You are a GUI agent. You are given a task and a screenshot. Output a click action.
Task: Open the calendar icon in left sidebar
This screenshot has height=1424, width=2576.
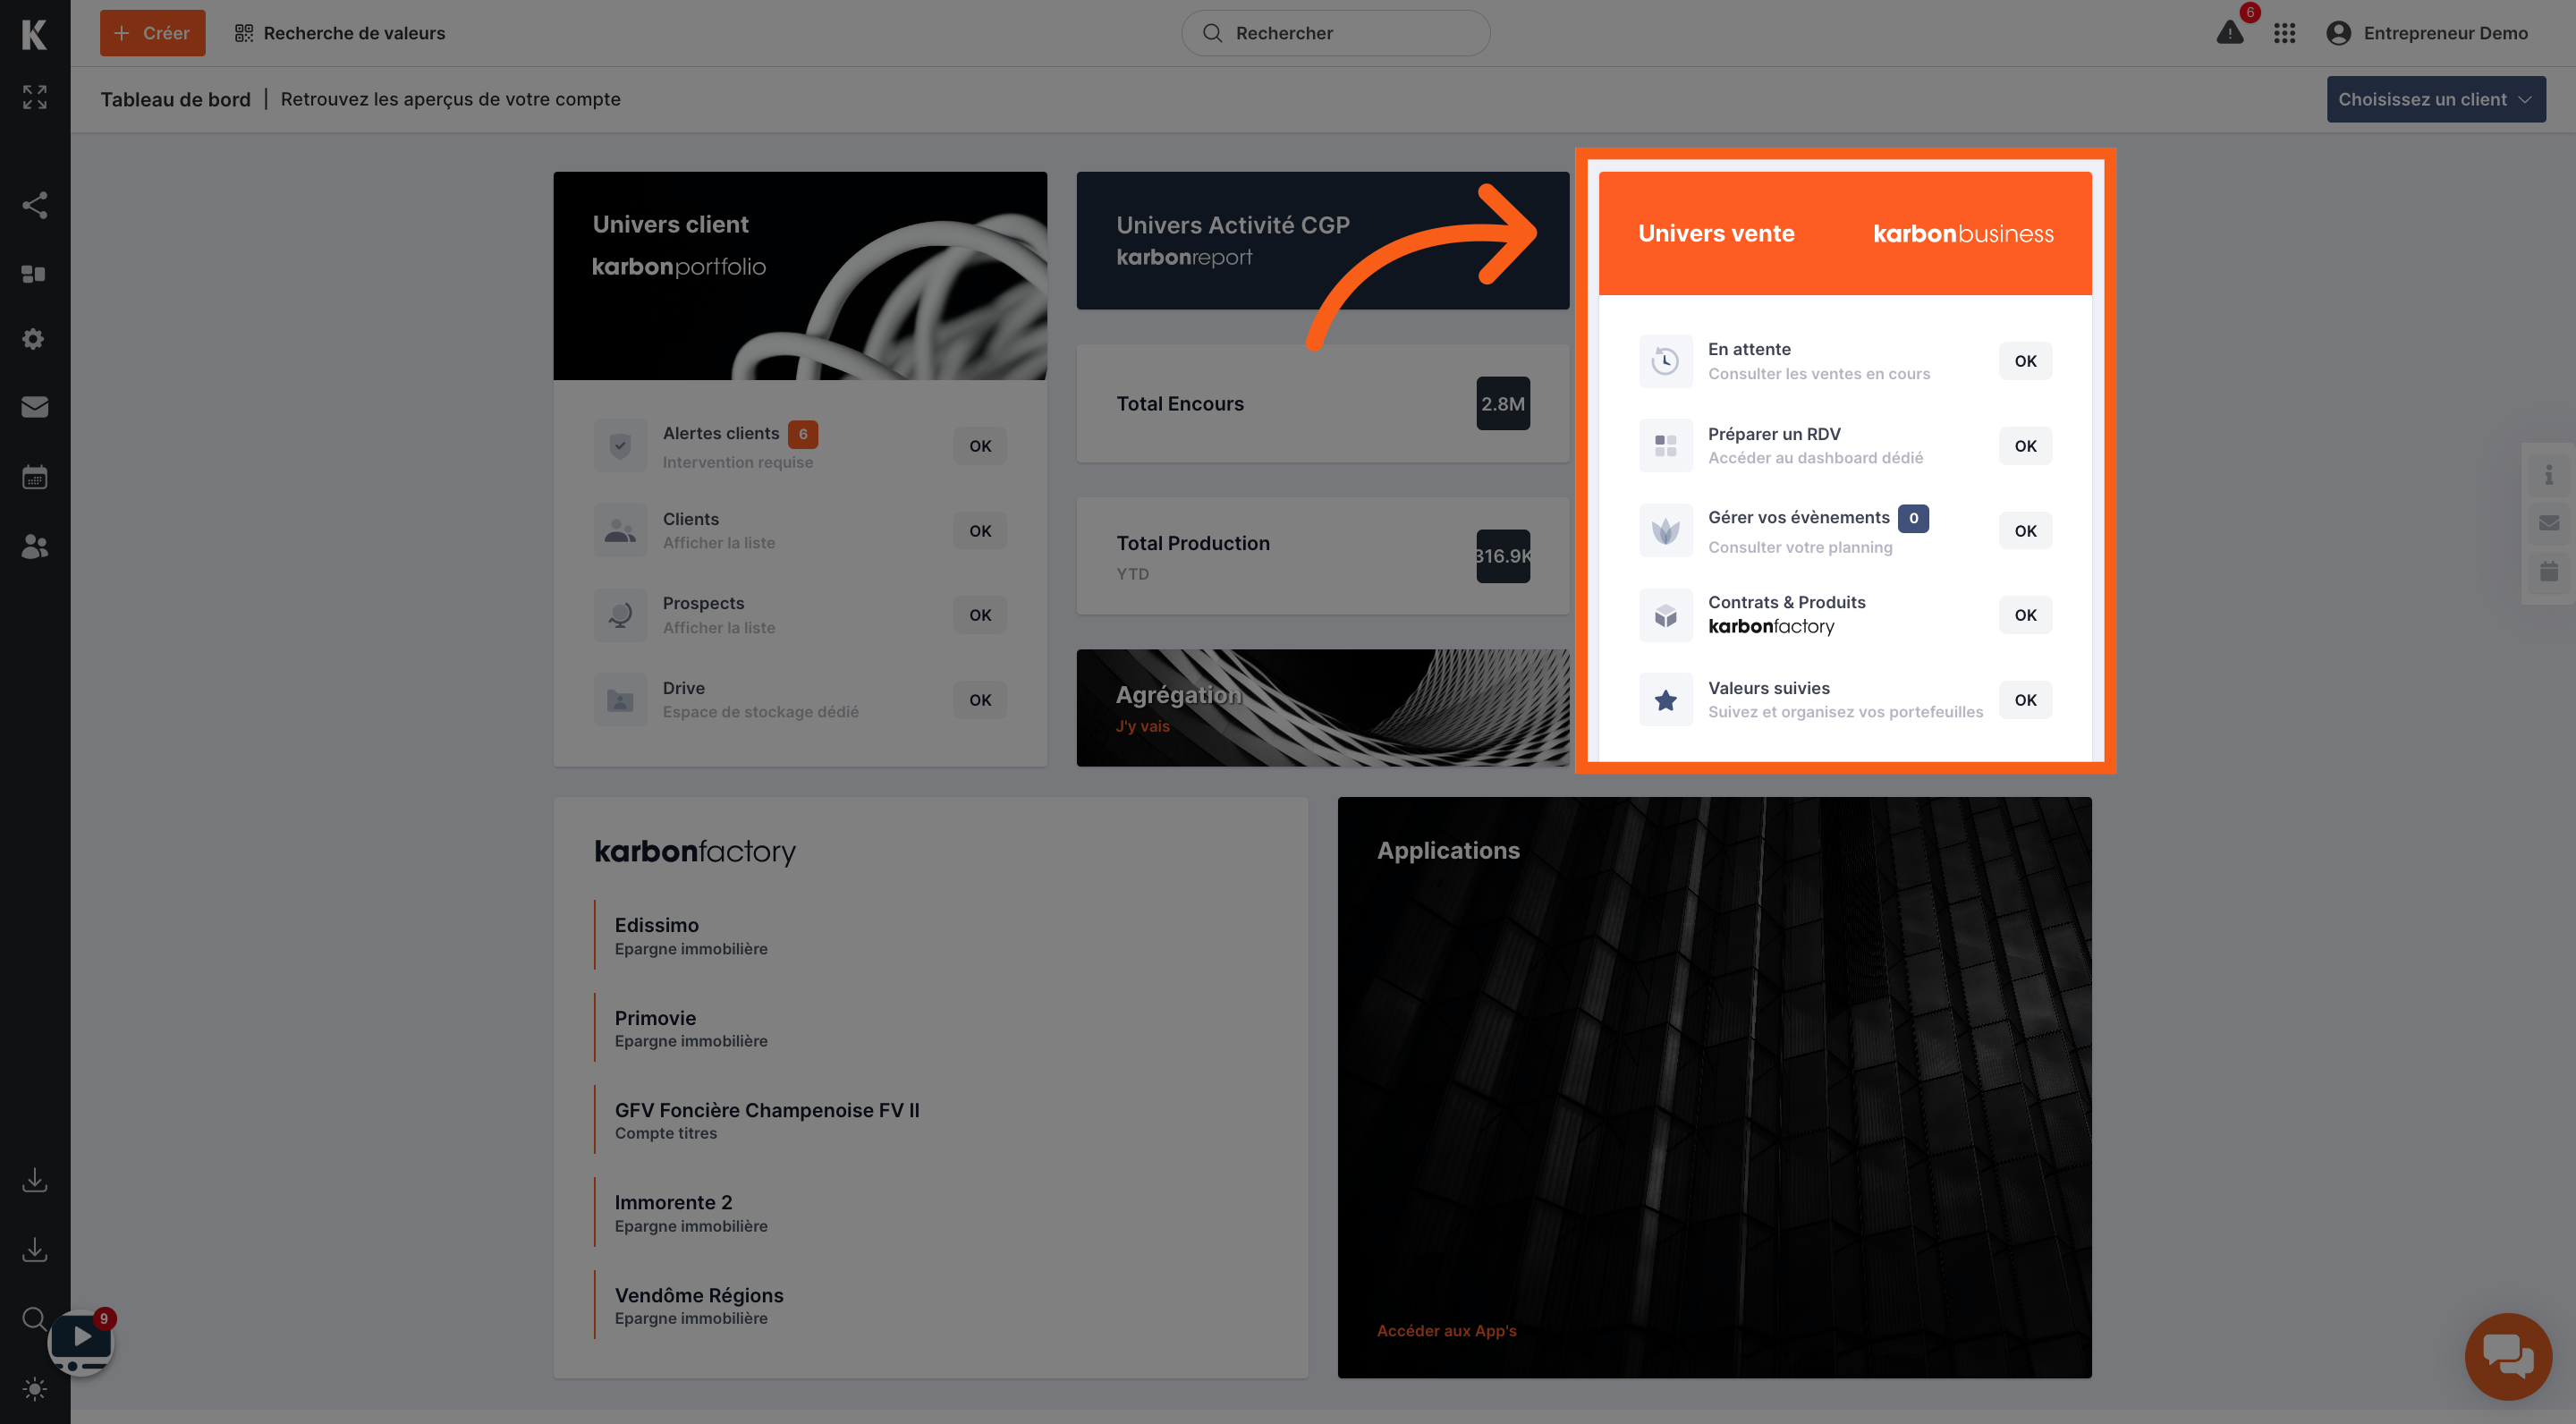coord(34,477)
